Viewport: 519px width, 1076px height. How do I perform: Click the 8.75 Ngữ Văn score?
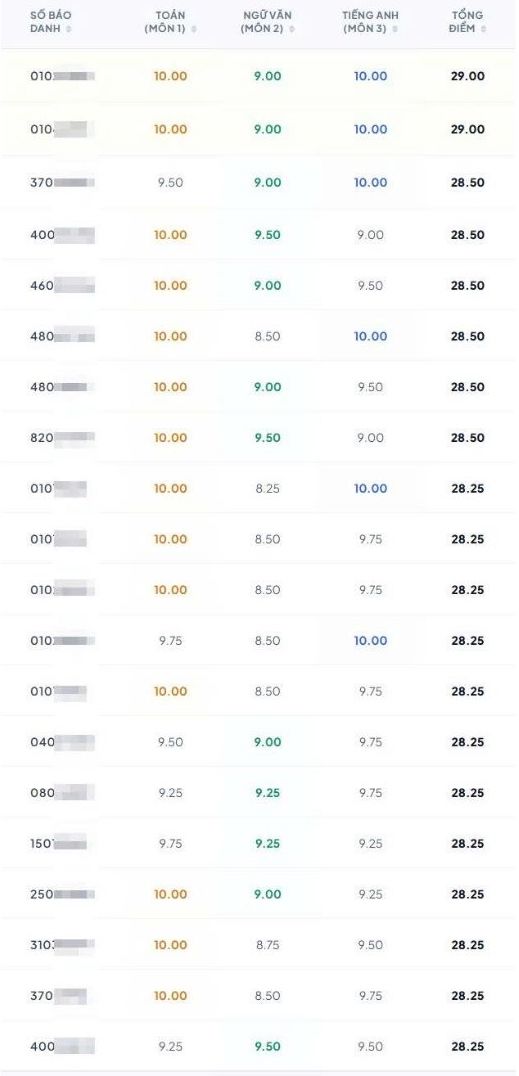(x=268, y=945)
